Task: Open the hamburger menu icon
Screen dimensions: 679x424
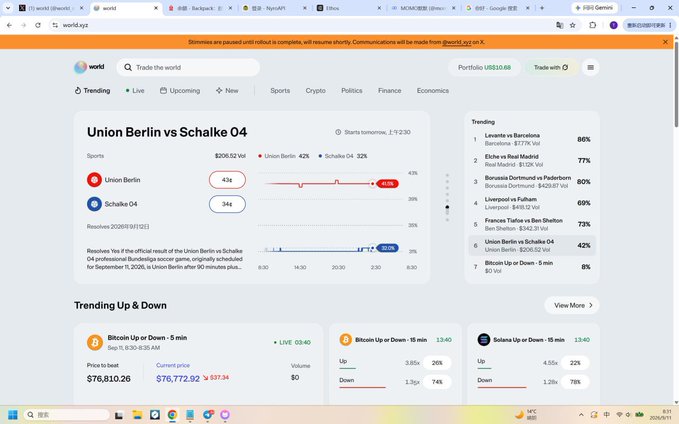Action: 590,68
